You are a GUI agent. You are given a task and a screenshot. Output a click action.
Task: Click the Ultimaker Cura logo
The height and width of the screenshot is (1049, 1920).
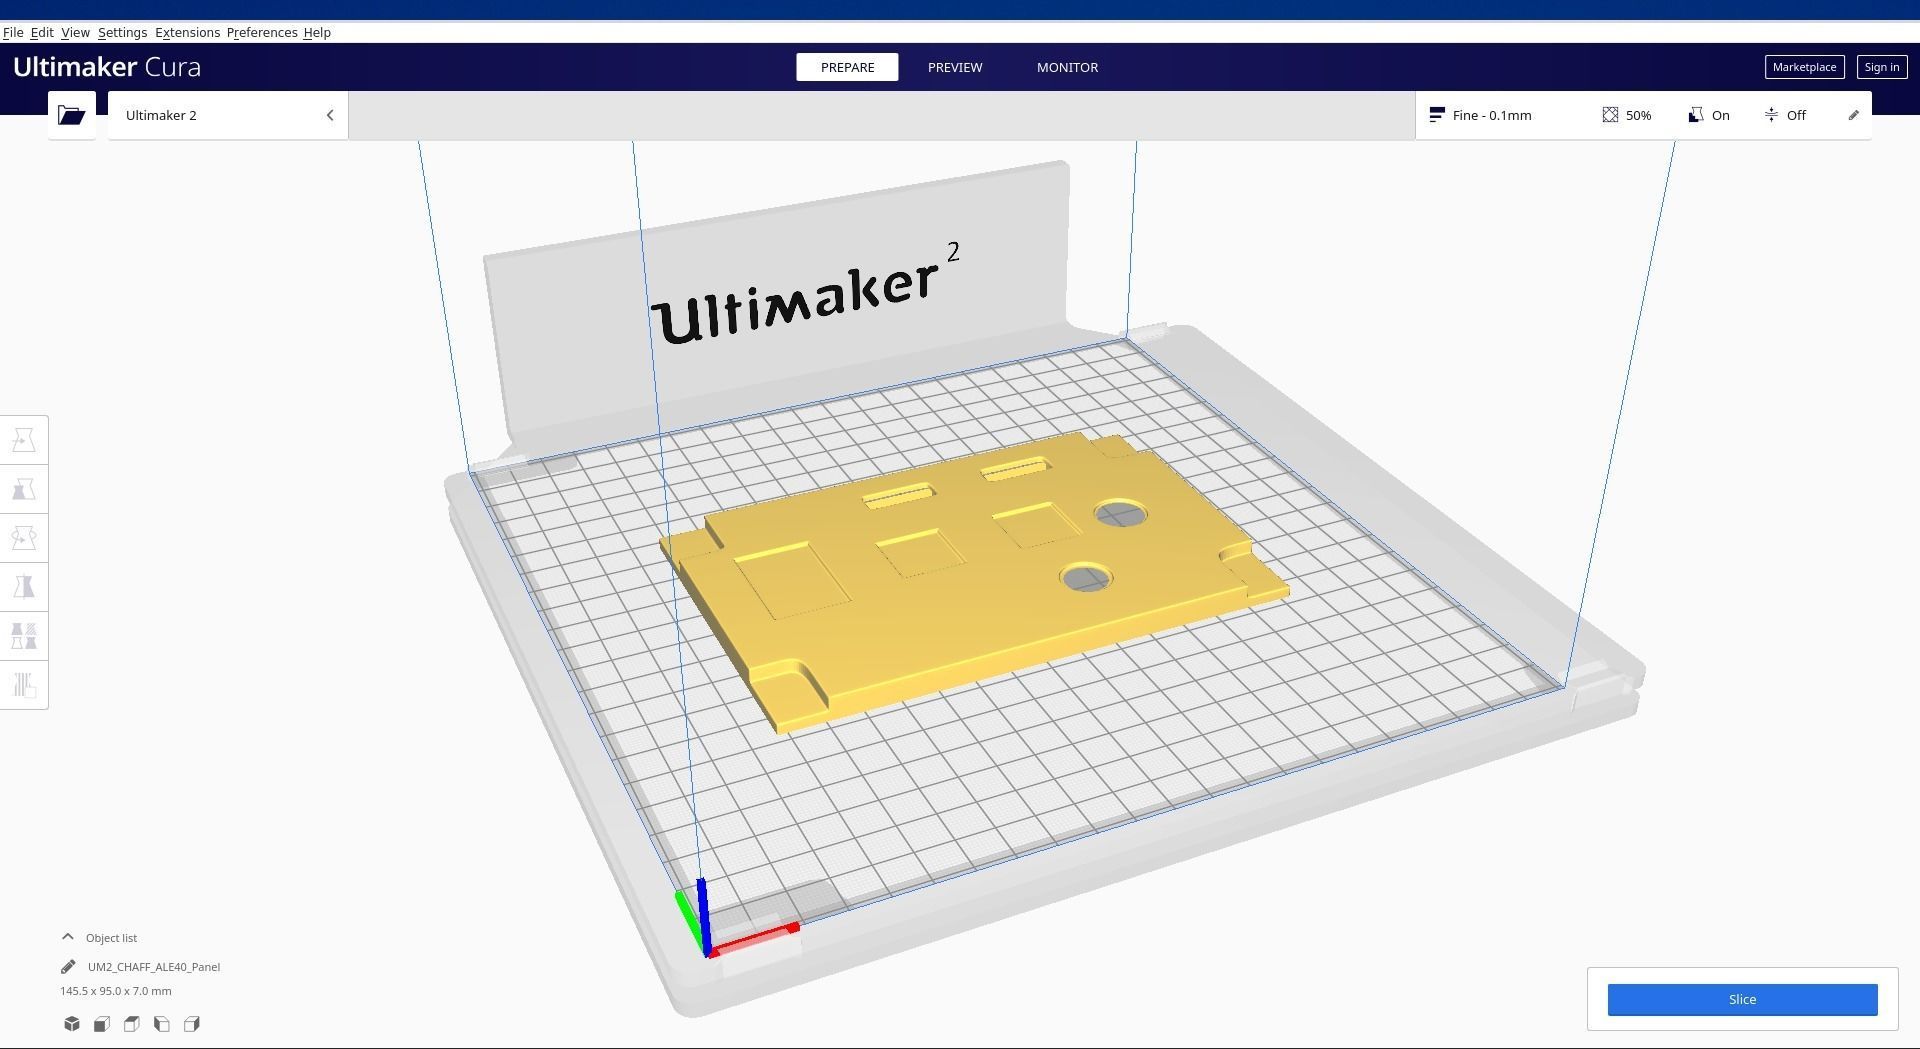pos(107,67)
